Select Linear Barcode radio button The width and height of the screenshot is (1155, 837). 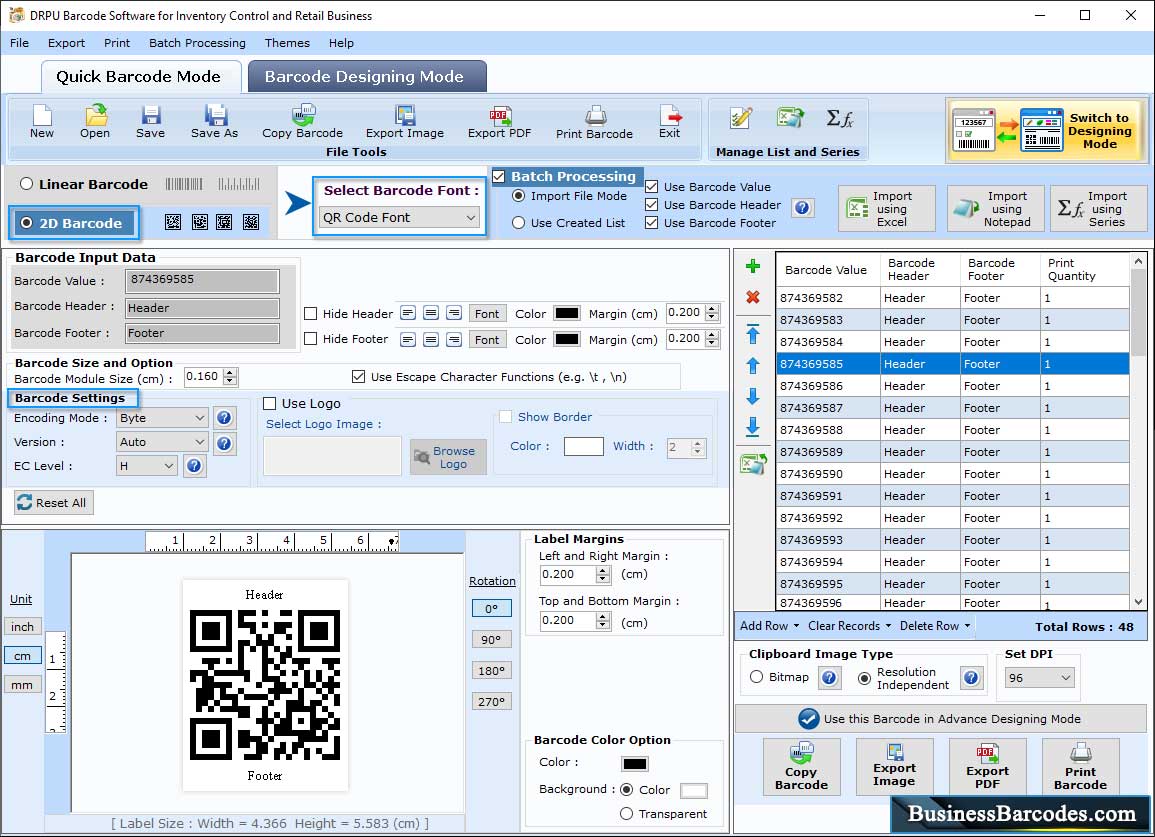pos(27,184)
